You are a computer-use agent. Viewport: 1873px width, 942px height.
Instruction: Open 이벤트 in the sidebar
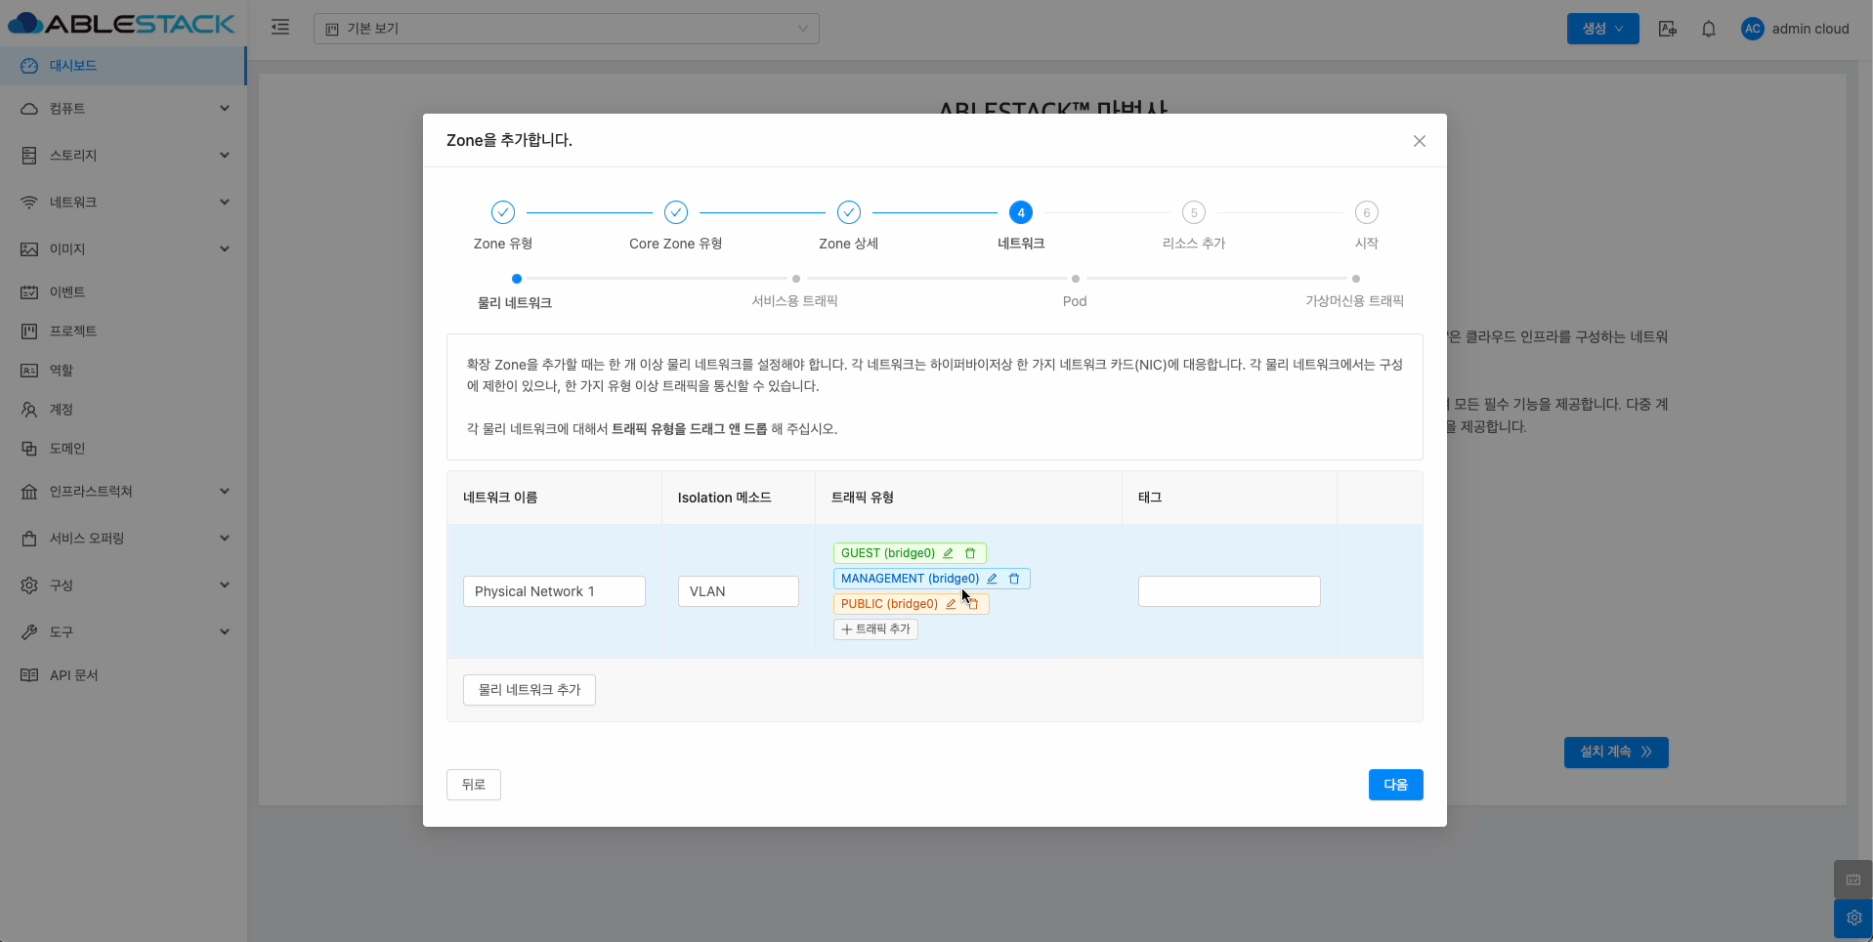[67, 292]
